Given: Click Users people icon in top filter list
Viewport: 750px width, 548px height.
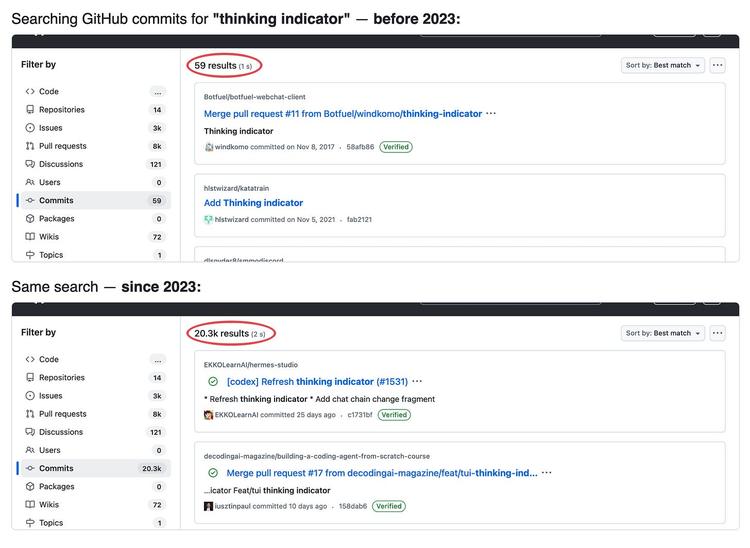Looking at the screenshot, I should pos(30,182).
